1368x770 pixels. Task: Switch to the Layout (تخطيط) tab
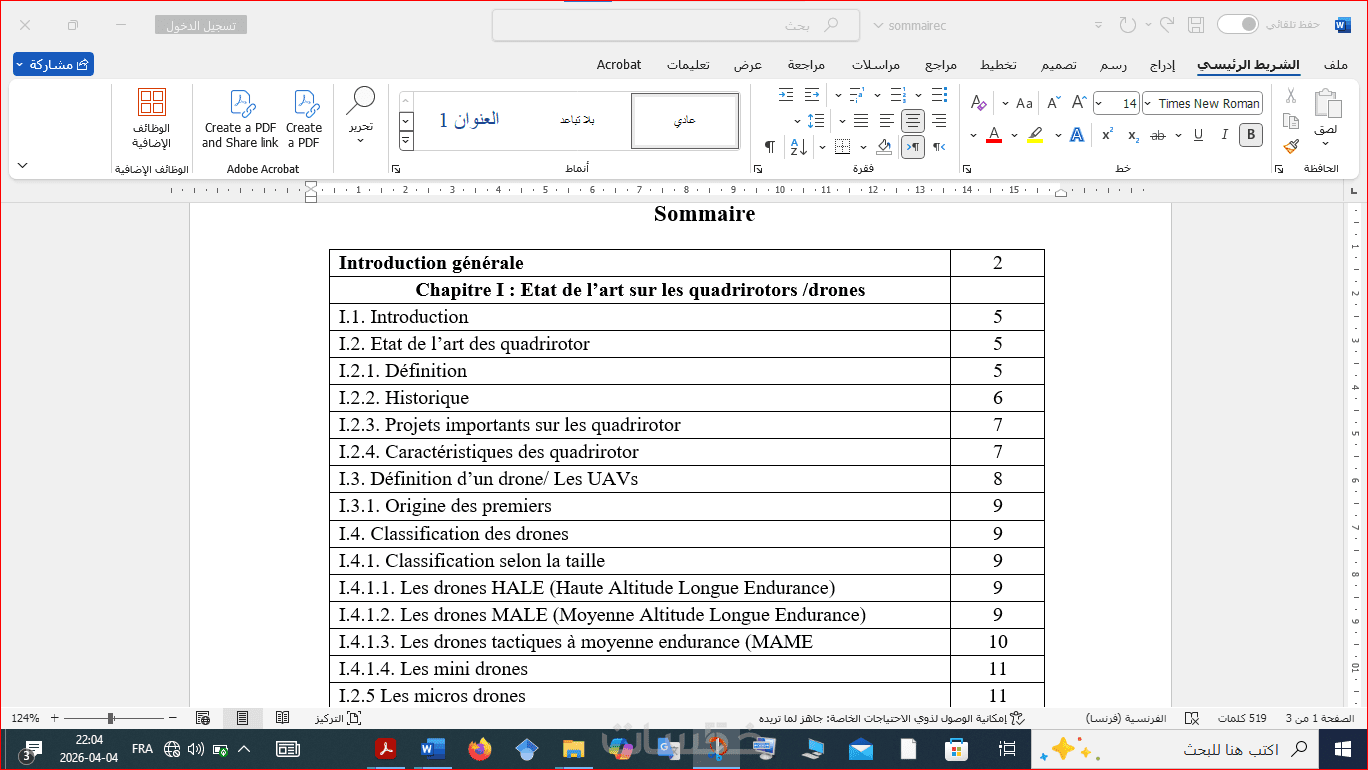[x=997, y=65]
